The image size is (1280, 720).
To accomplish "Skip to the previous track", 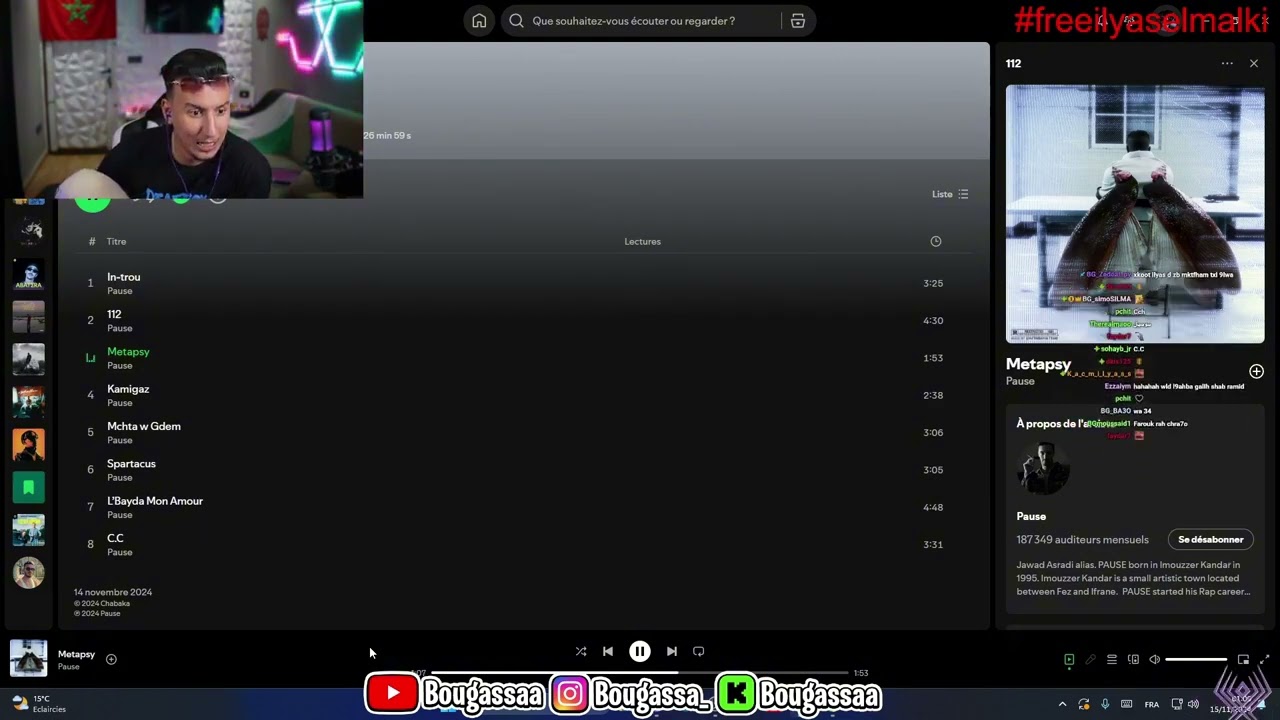I will coord(608,651).
